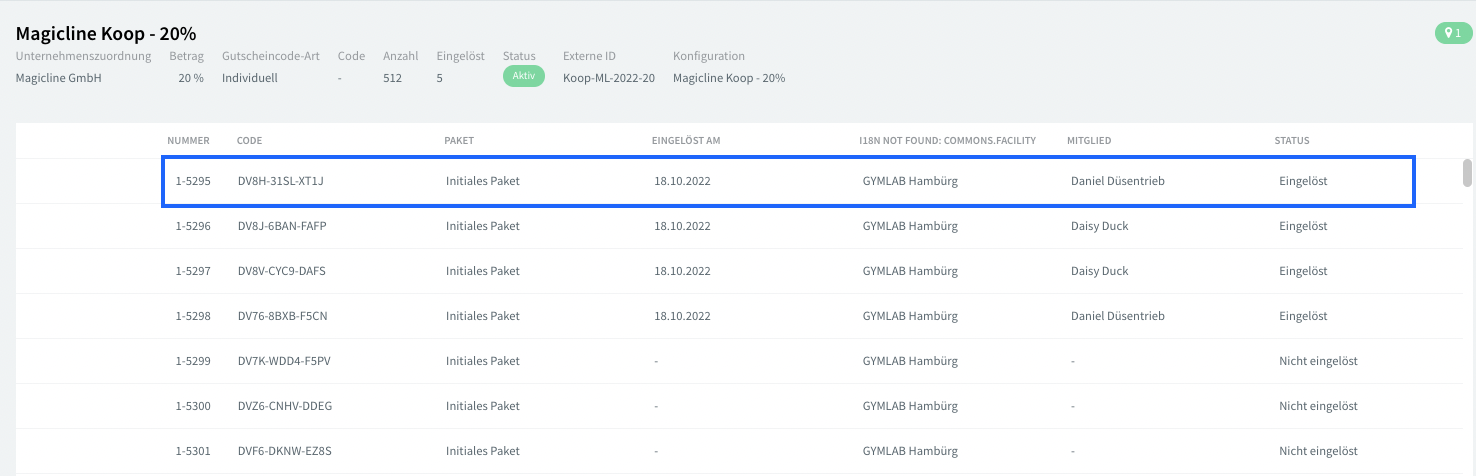Viewport: 1476px width, 476px height.
Task: Click Daisy Duck in row 1-5296
Action: coord(1099,226)
